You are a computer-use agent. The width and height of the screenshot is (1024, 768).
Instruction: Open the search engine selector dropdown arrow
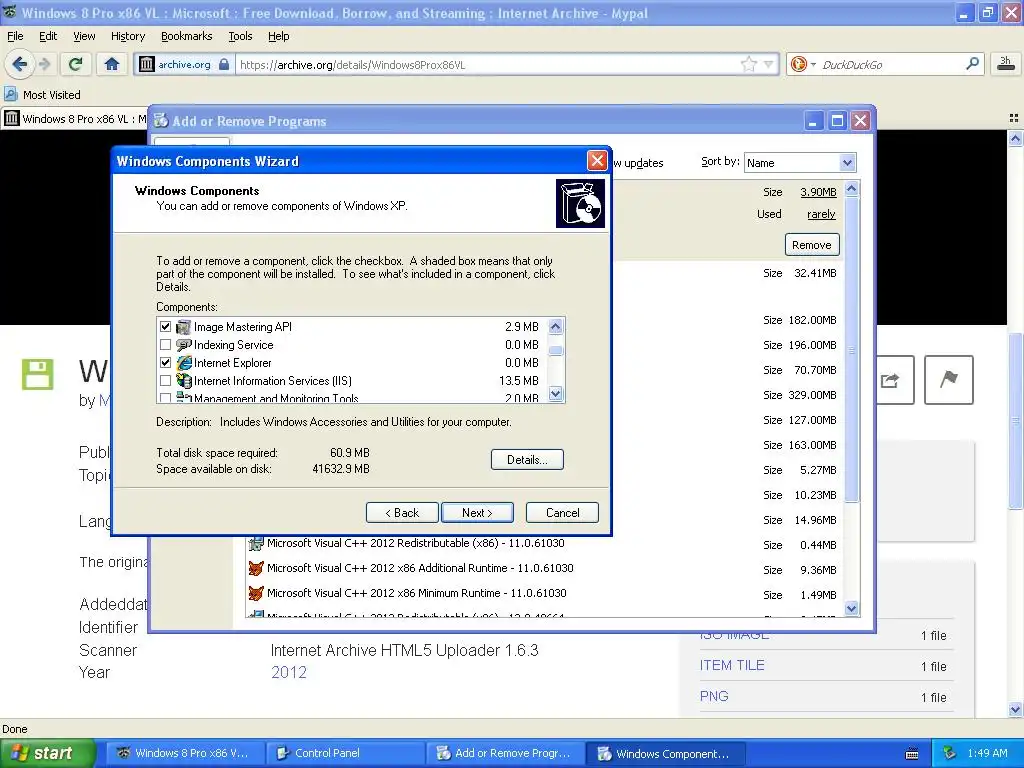813,64
